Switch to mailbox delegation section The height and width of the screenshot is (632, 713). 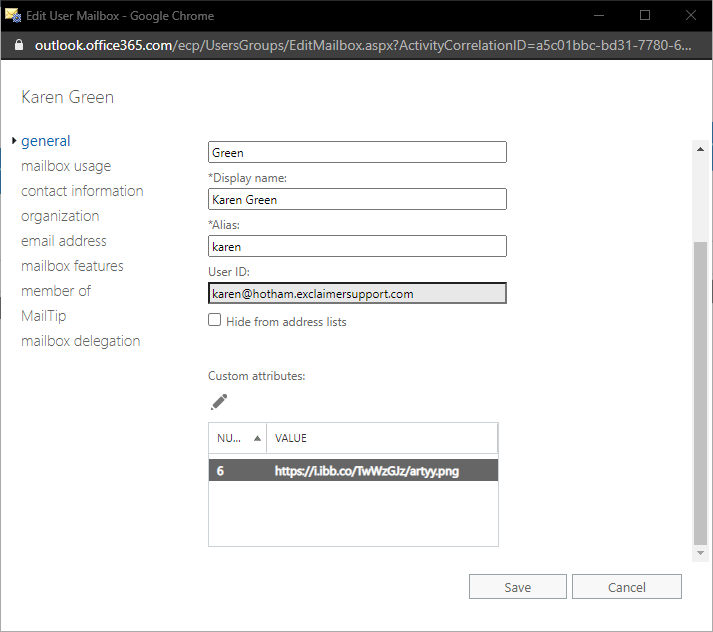point(80,341)
